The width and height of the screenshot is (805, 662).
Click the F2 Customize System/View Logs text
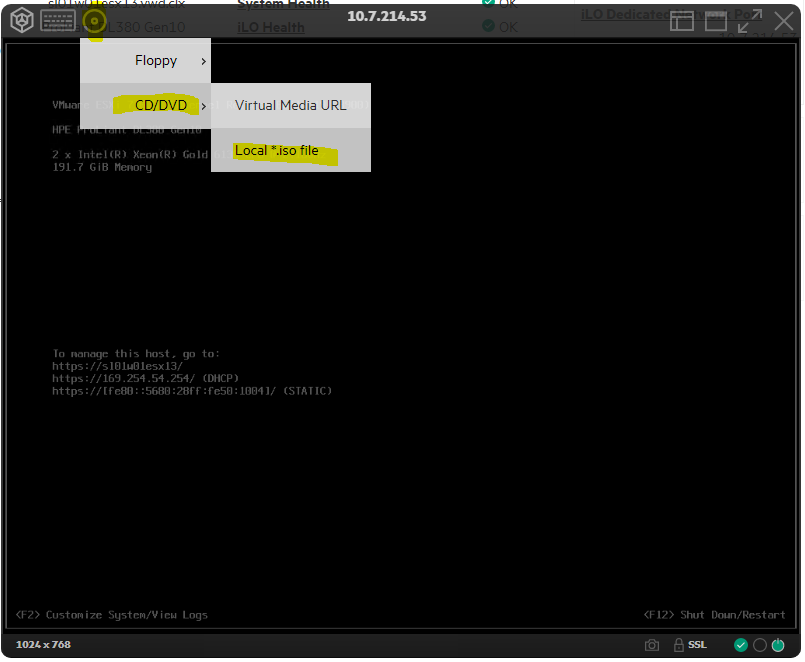(x=112, y=615)
